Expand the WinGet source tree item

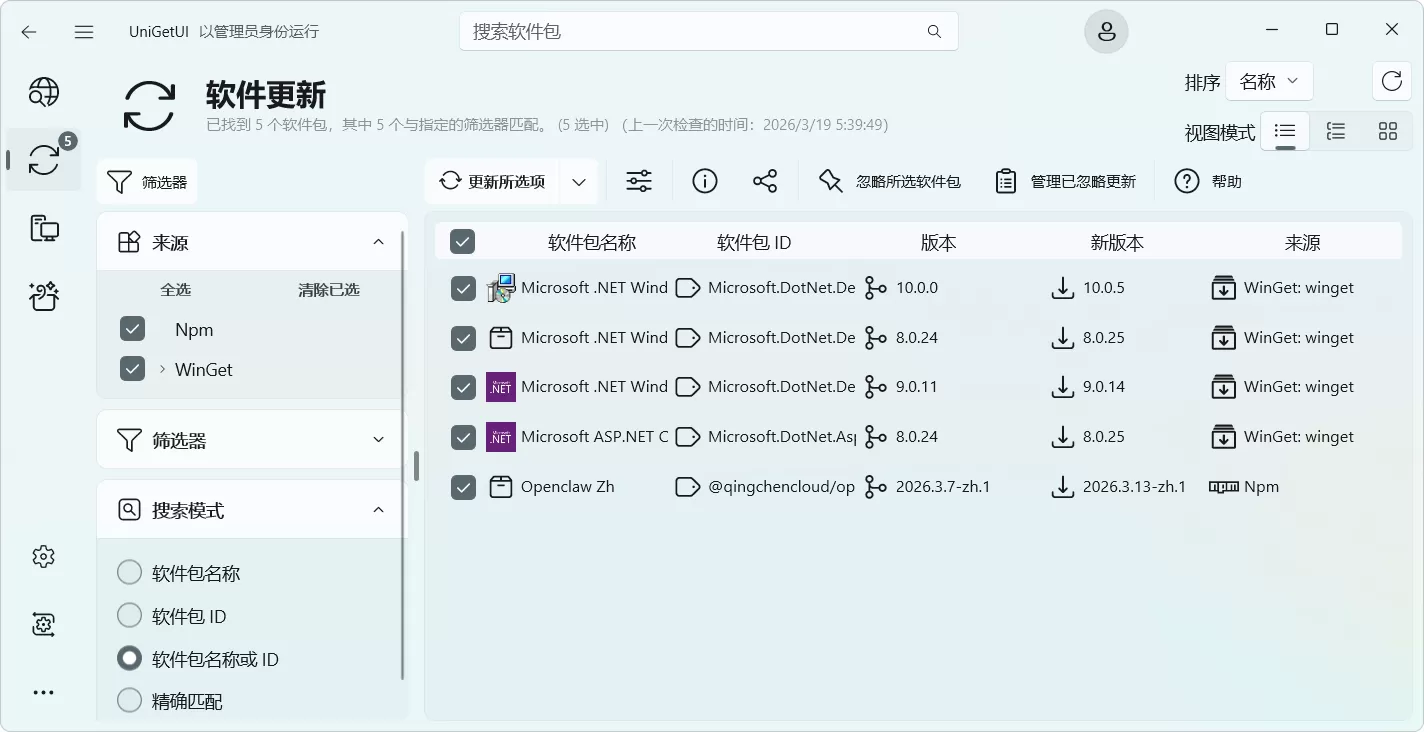point(163,369)
